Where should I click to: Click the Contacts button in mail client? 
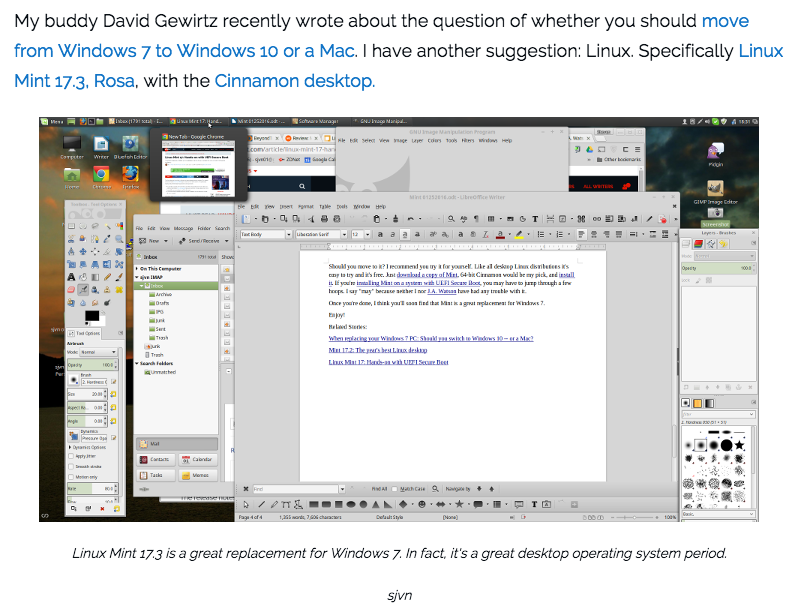(155, 459)
